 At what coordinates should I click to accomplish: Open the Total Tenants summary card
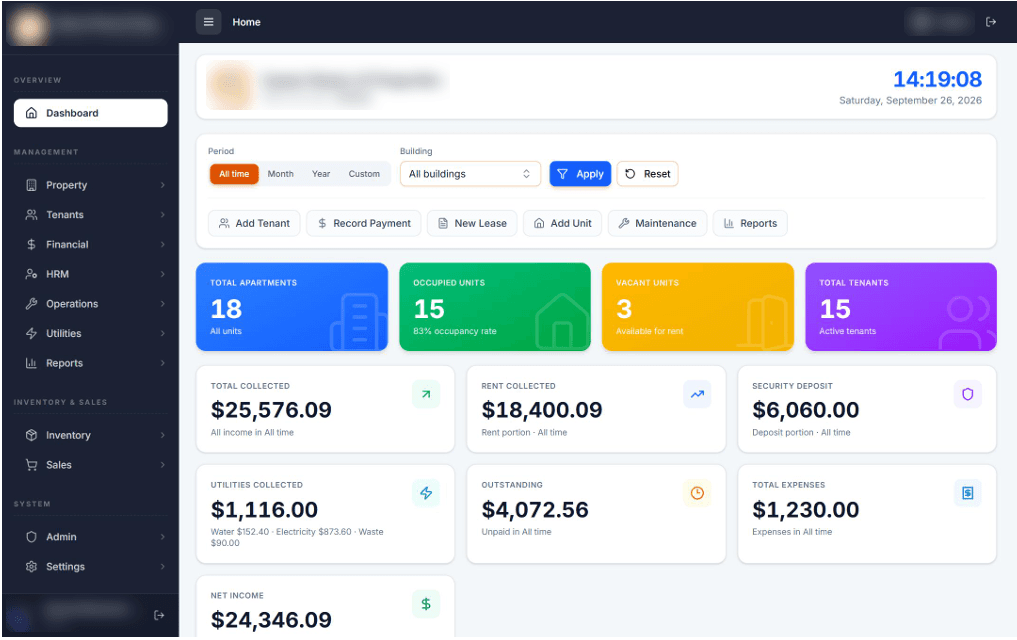pyautogui.click(x=901, y=307)
